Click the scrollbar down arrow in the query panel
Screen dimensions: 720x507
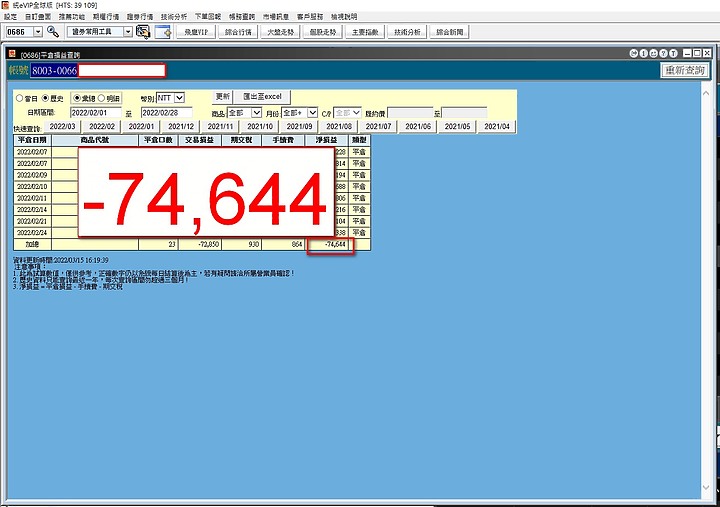tap(706, 487)
